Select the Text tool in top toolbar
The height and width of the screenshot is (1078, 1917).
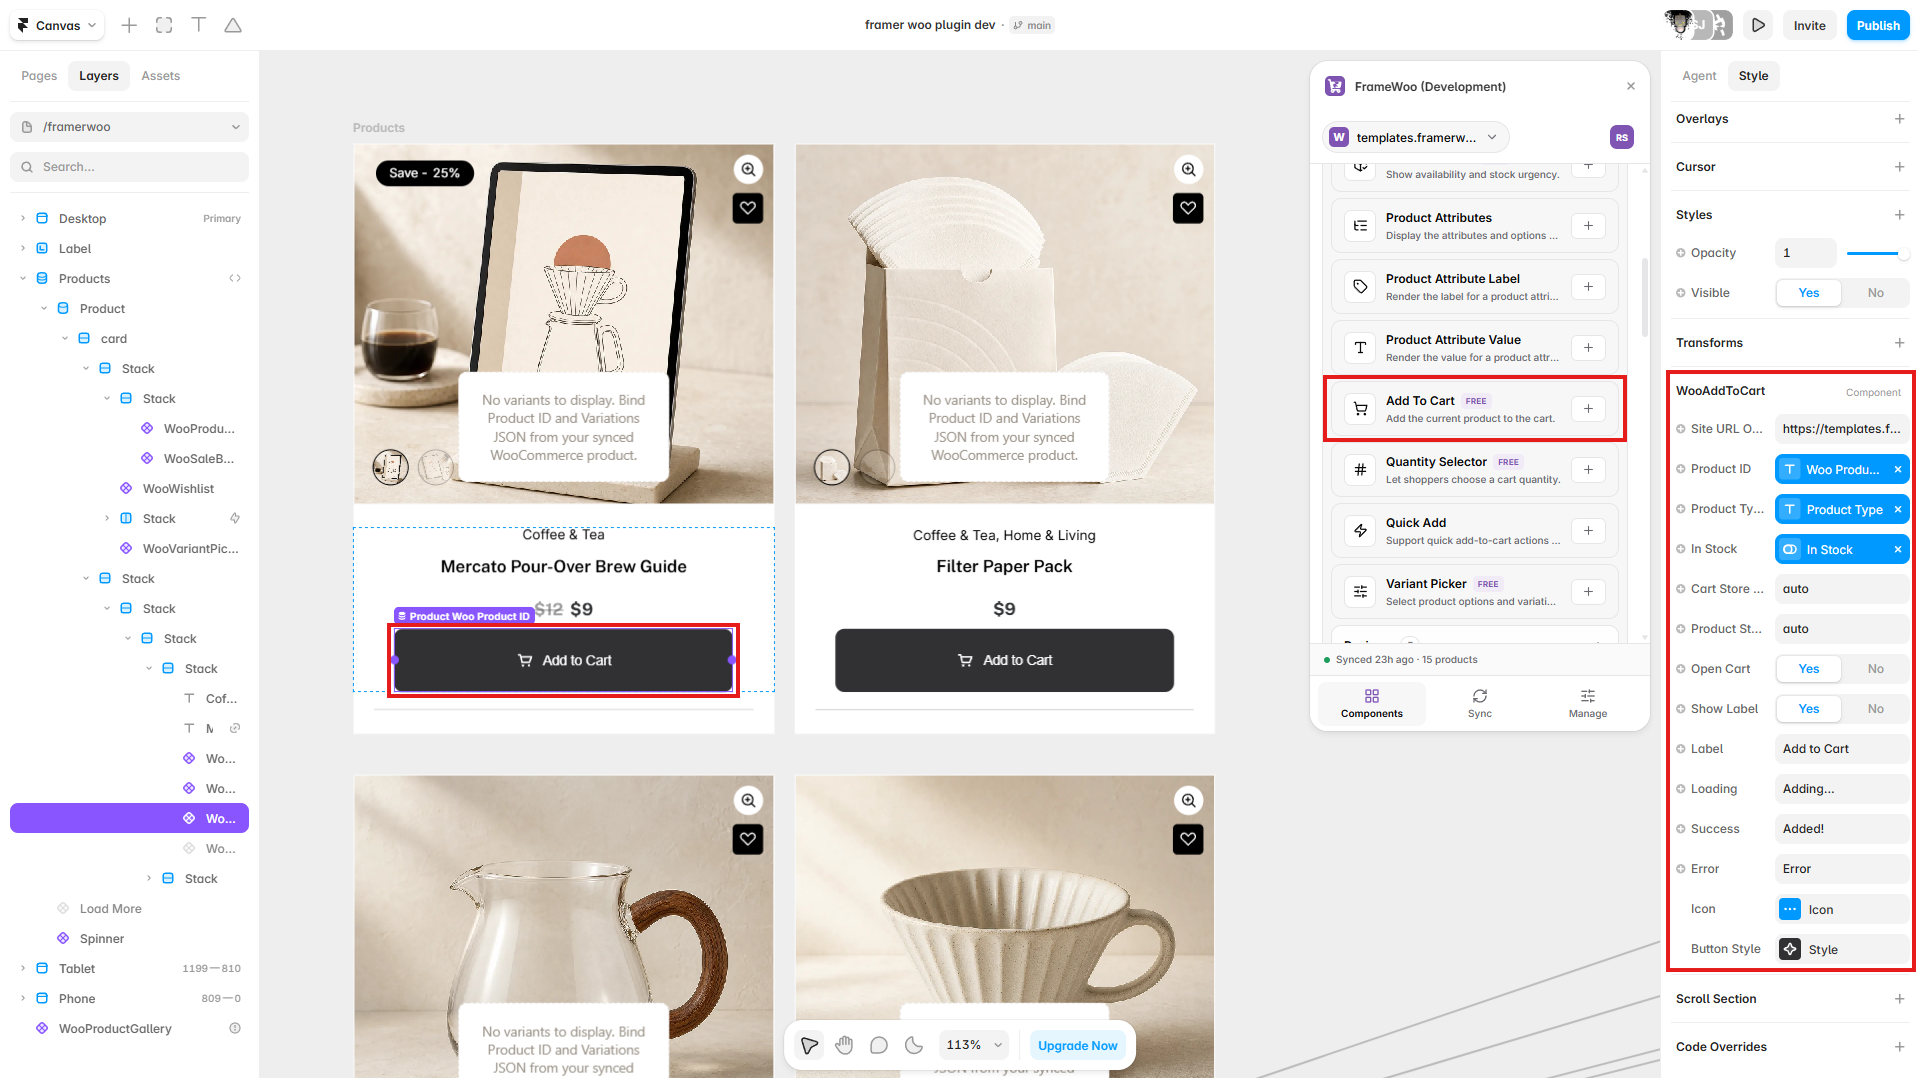pyautogui.click(x=198, y=25)
